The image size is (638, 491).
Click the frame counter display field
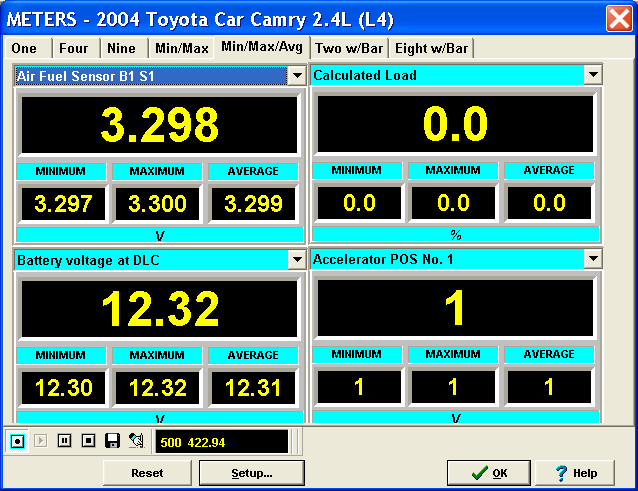[x=220, y=442]
